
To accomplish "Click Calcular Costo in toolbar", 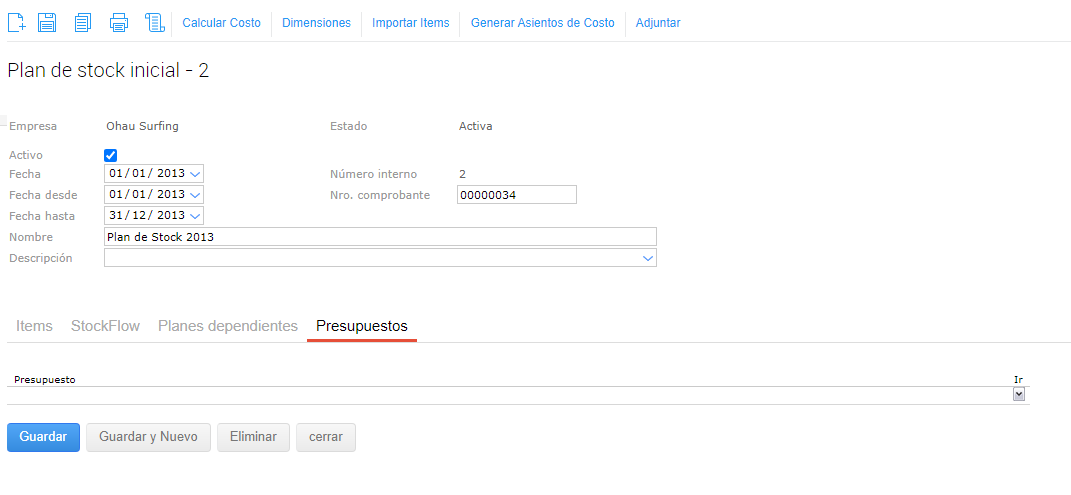I will click(x=221, y=23).
